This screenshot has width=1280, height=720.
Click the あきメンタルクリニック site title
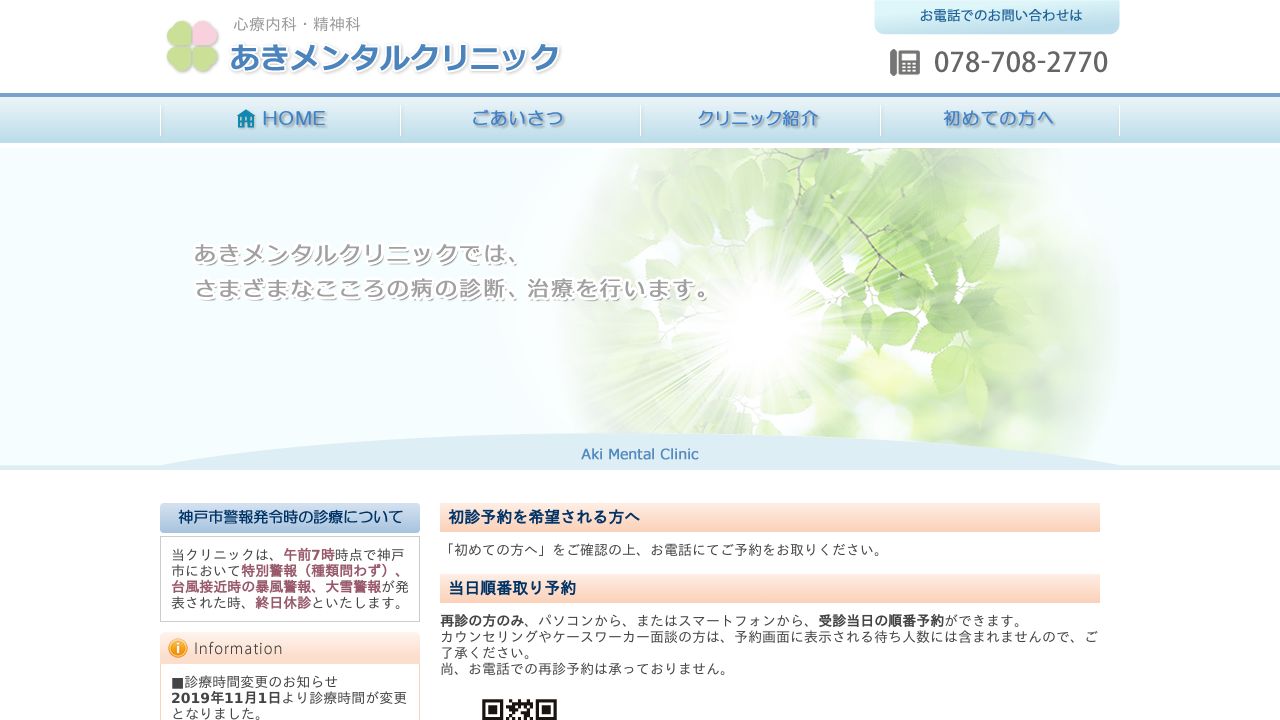394,58
